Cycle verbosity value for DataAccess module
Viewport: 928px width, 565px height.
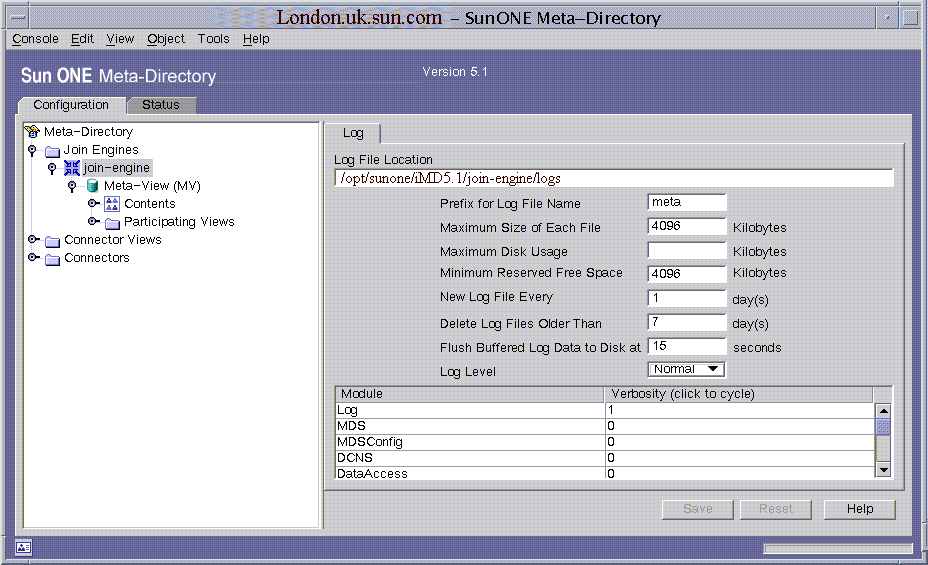click(x=739, y=473)
